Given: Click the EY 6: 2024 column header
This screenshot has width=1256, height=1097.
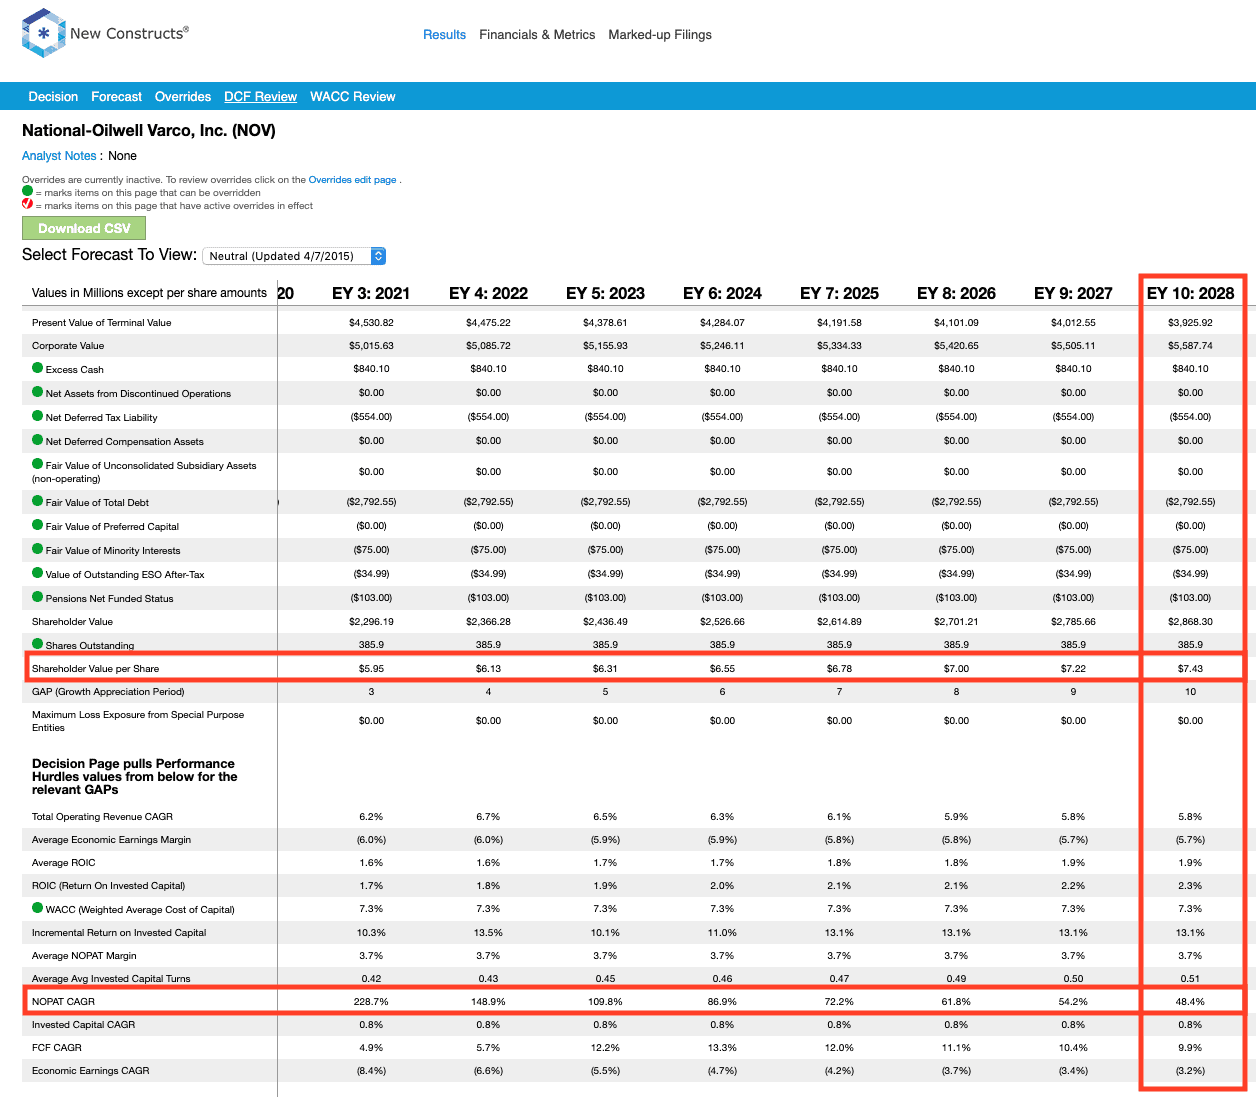Looking at the screenshot, I should [x=722, y=293].
